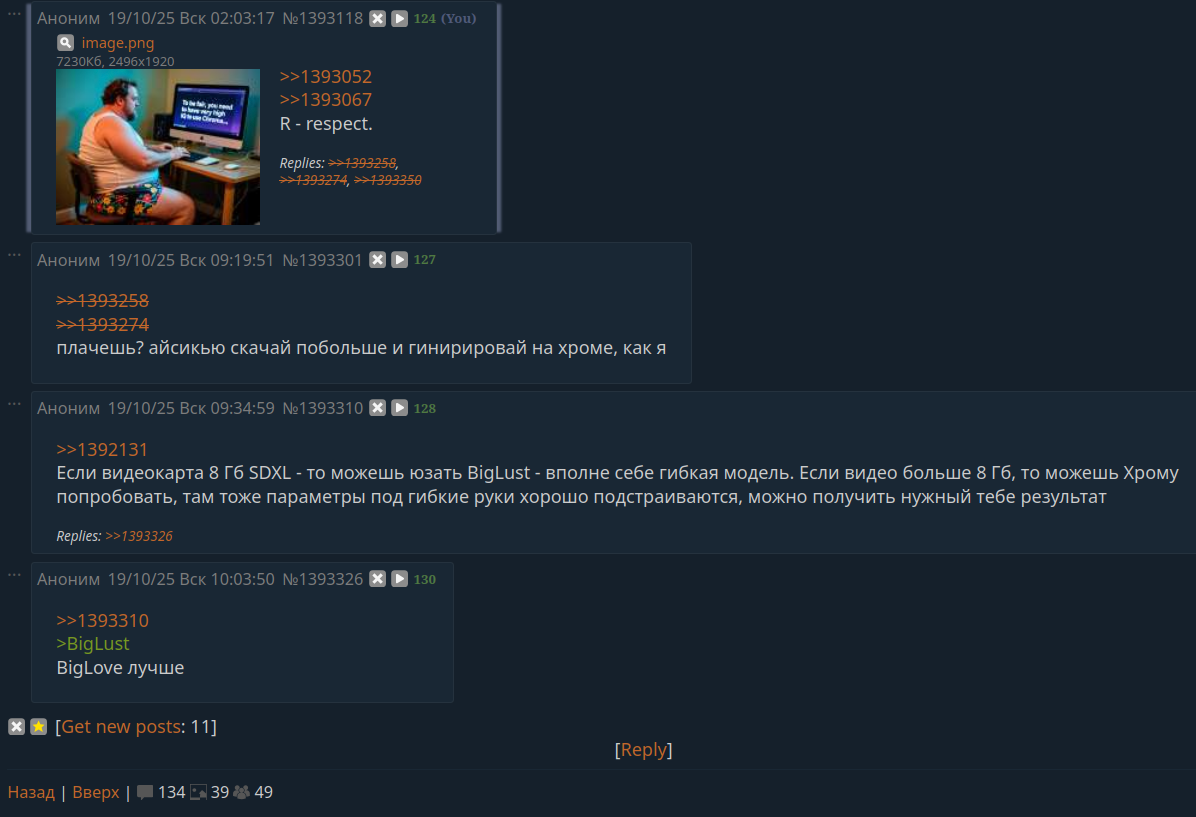Jump to top with the Вверх link
Image resolution: width=1196 pixels, height=817 pixels.
click(x=96, y=793)
